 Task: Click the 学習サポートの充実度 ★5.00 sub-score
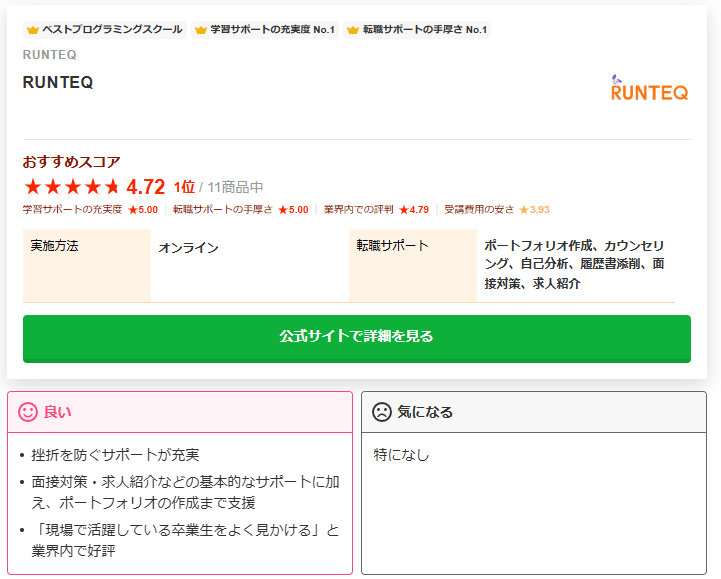[x=90, y=210]
